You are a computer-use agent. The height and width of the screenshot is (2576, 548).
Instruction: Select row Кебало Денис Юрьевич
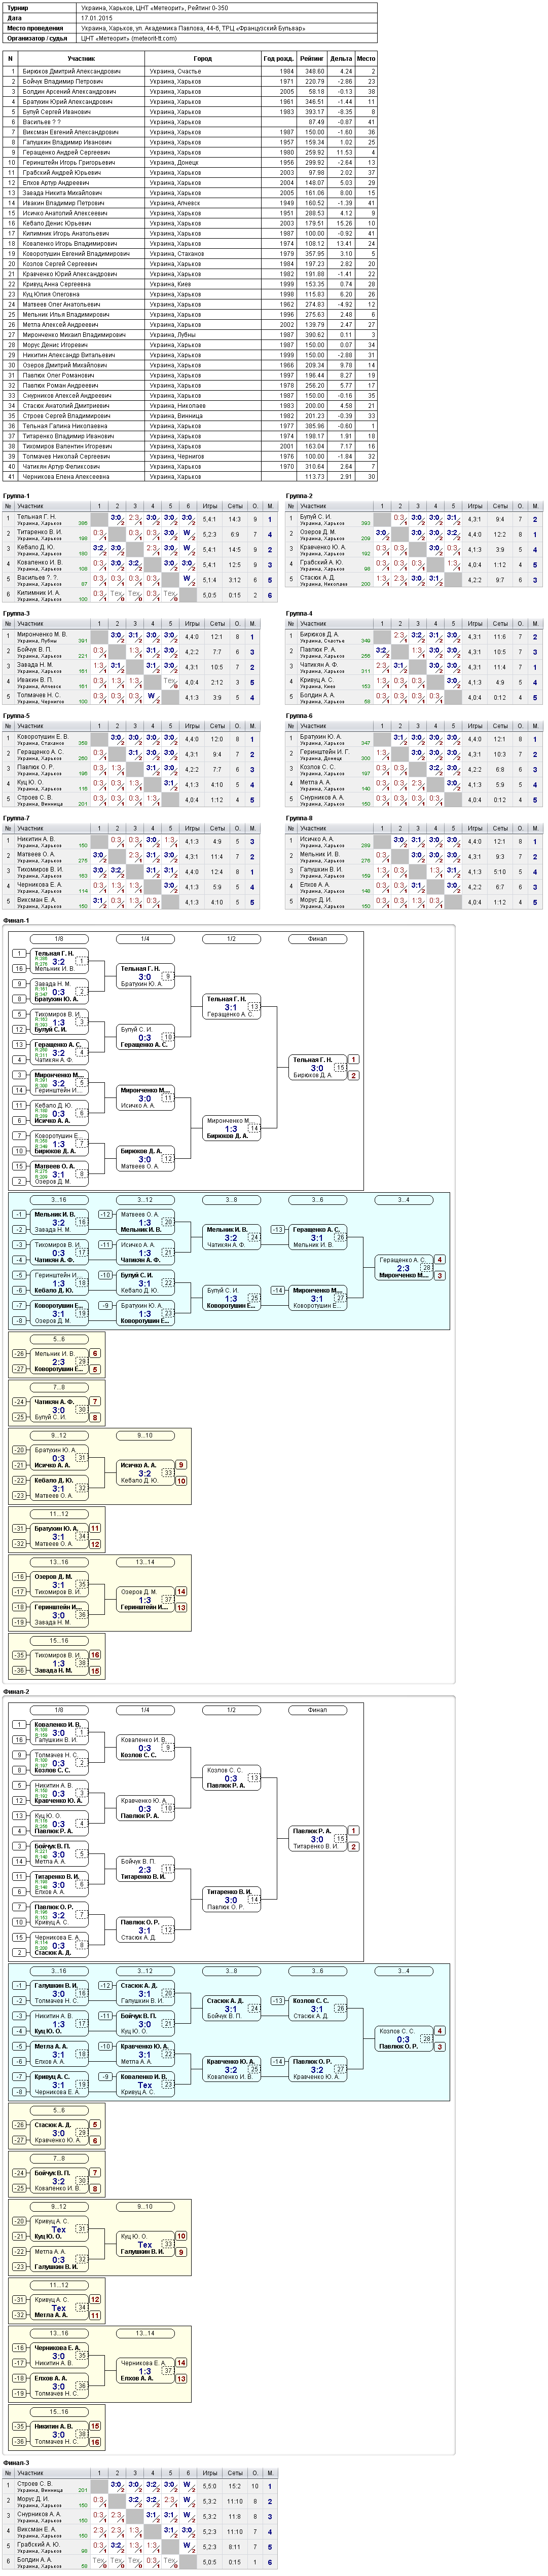coord(190,223)
